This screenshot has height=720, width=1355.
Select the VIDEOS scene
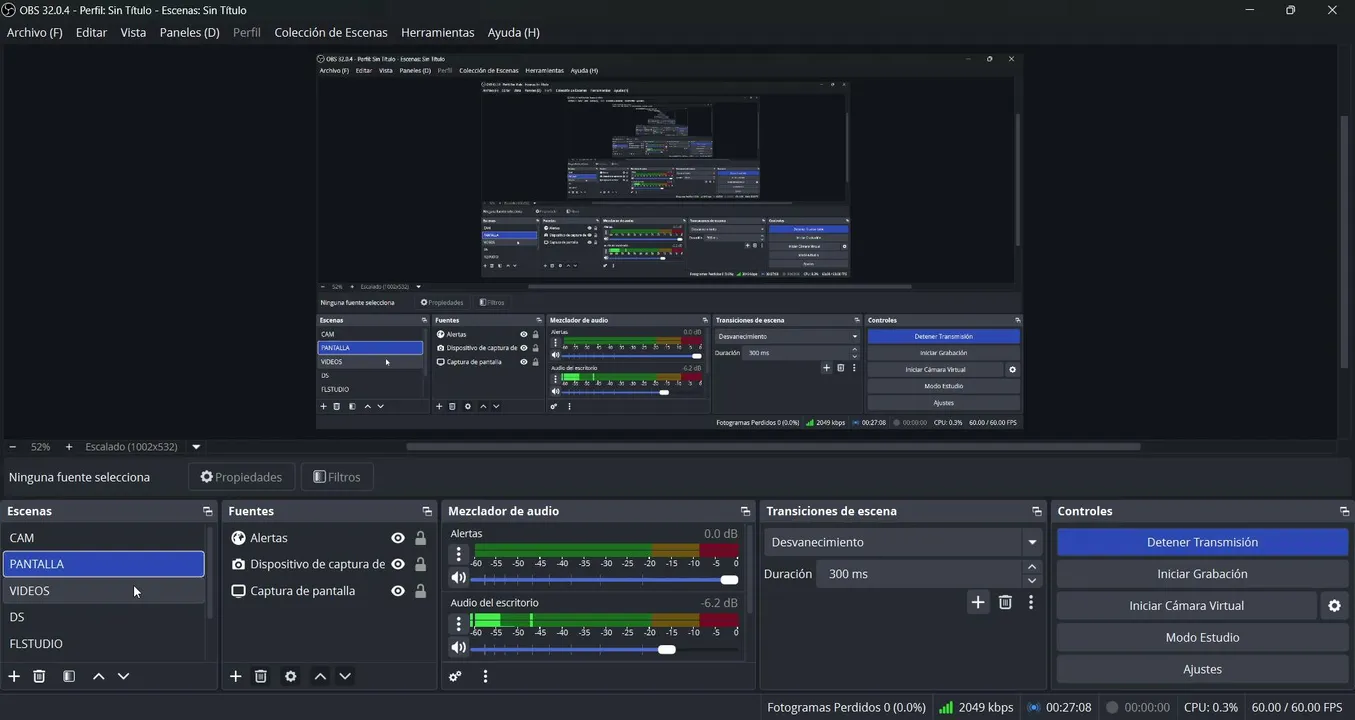(x=104, y=591)
